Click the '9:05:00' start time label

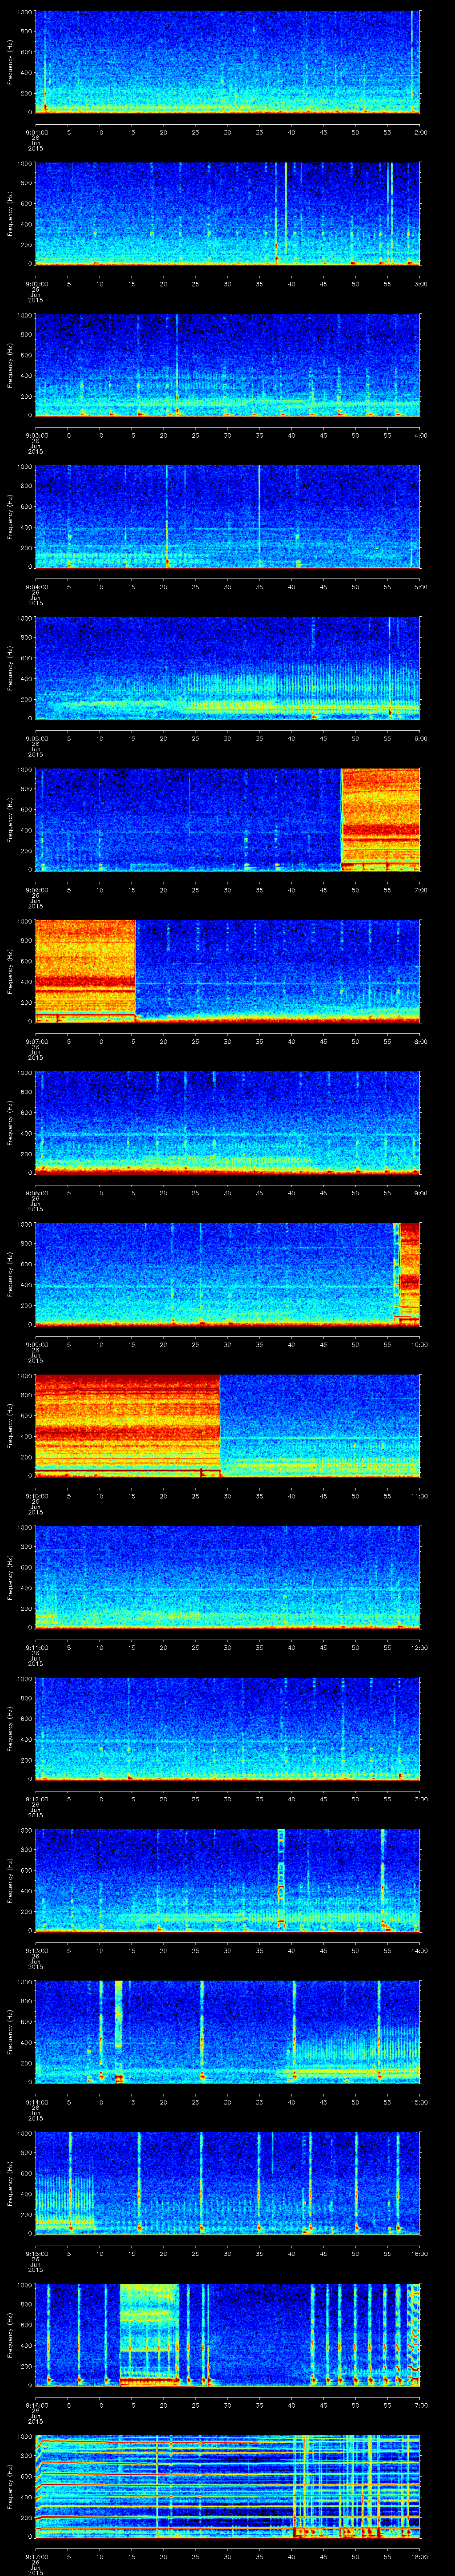[36, 738]
